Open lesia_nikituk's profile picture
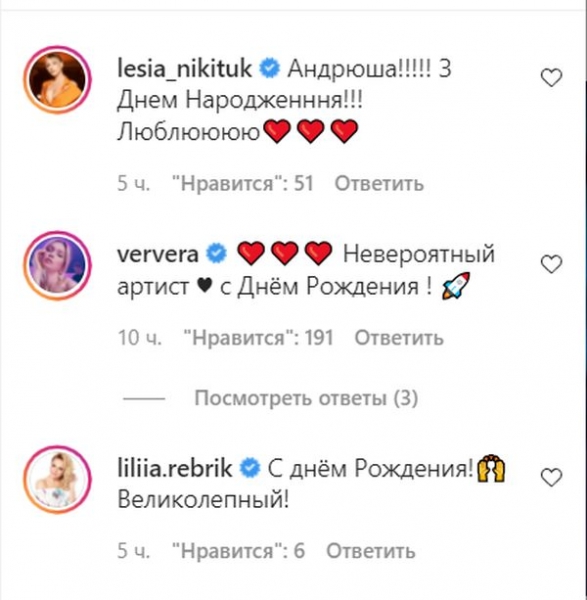The image size is (587, 600). pos(57,79)
